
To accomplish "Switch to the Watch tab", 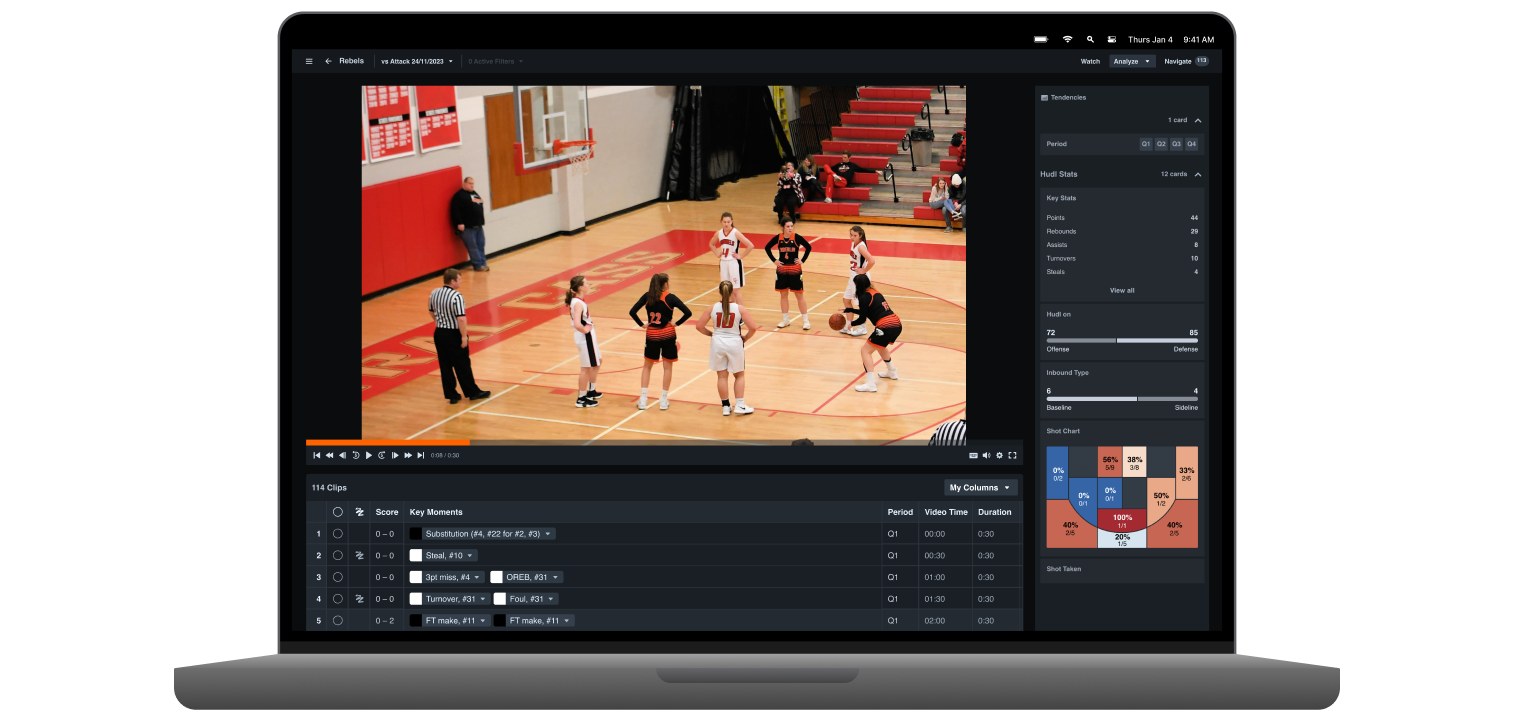I will (1090, 61).
